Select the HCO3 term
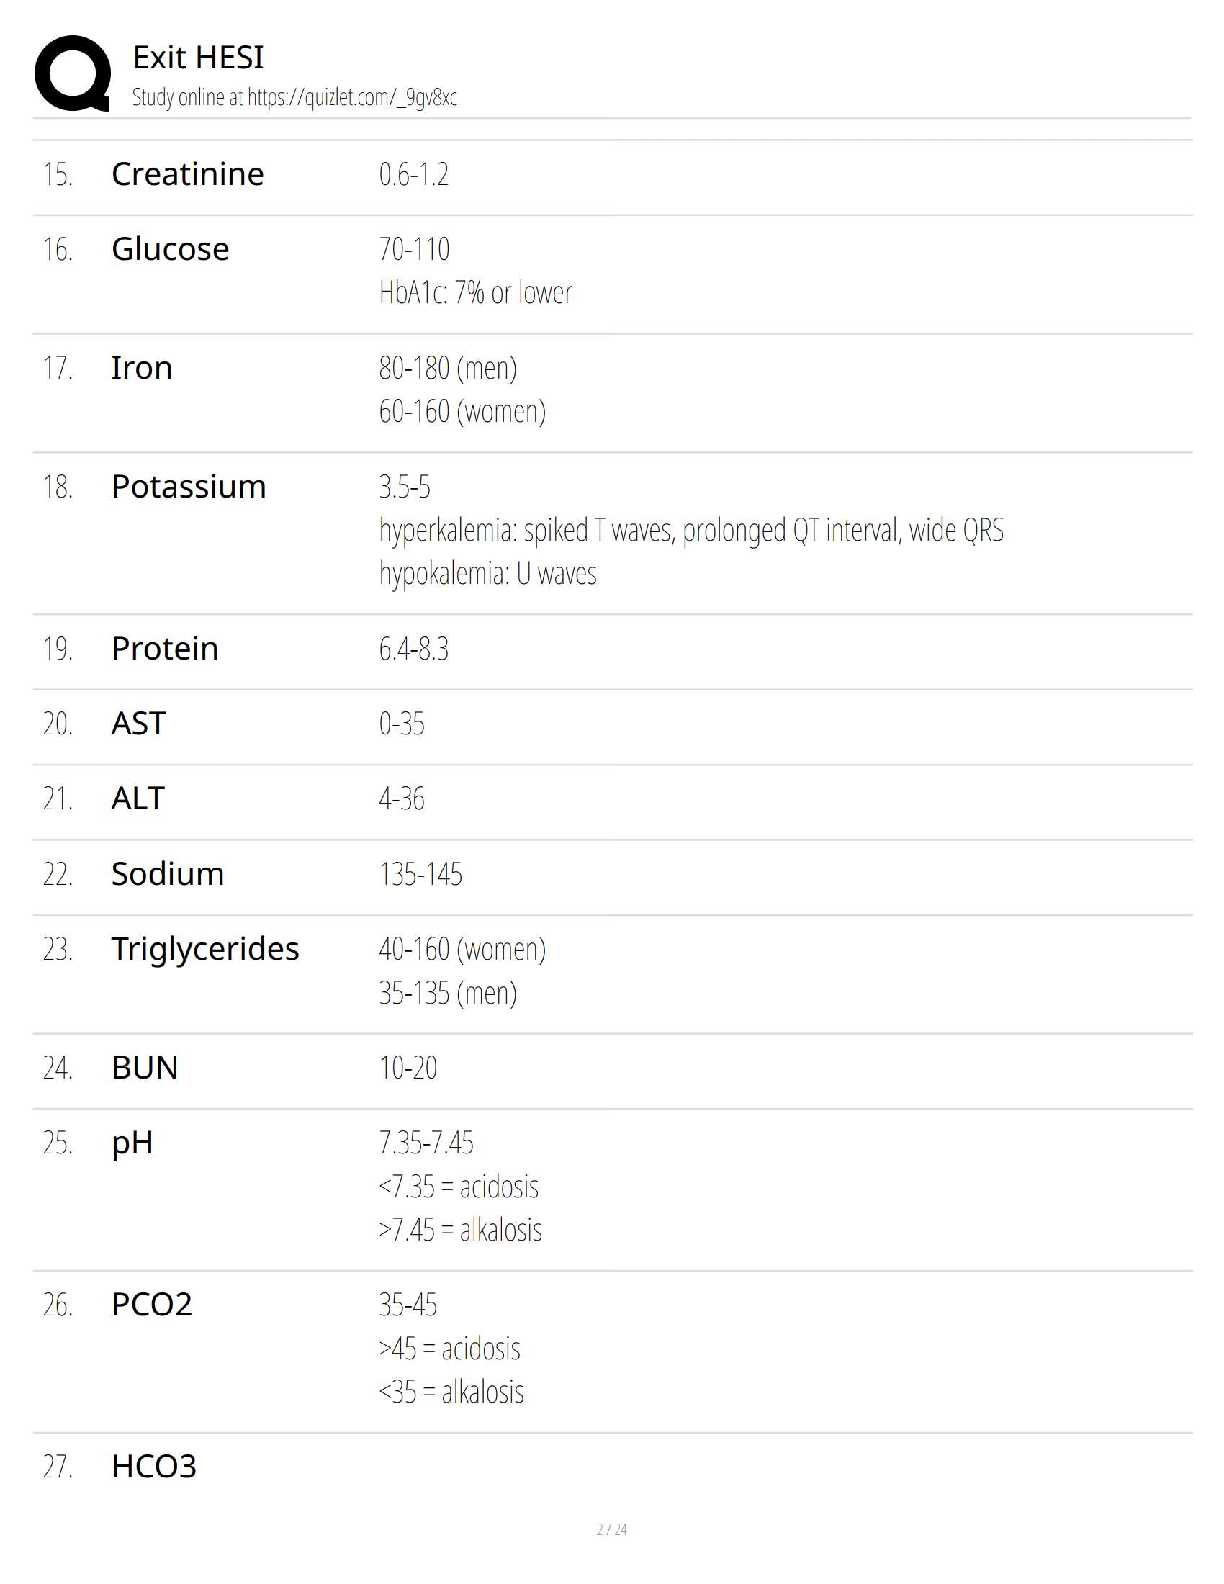Viewport: 1224px width, 1584px height. click(x=154, y=1467)
